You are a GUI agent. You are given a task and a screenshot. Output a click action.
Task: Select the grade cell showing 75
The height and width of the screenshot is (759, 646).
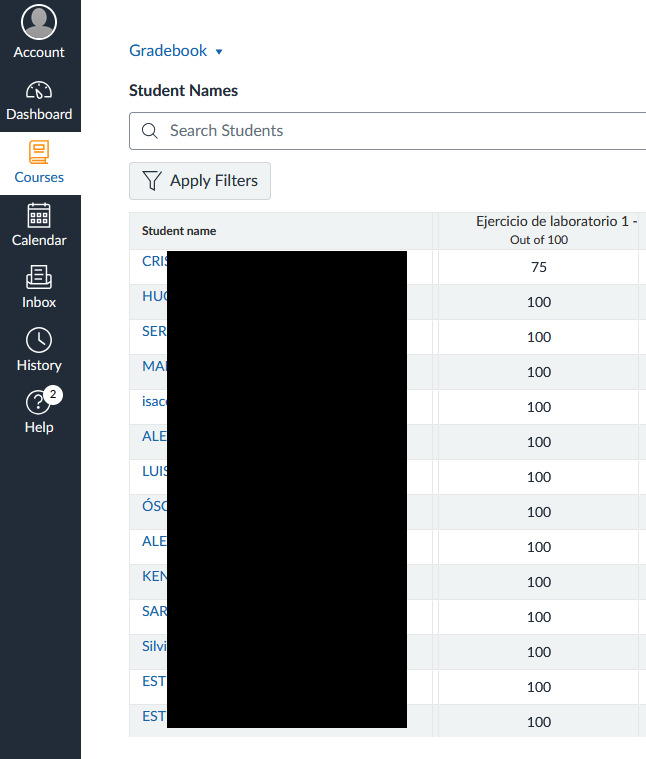point(539,267)
